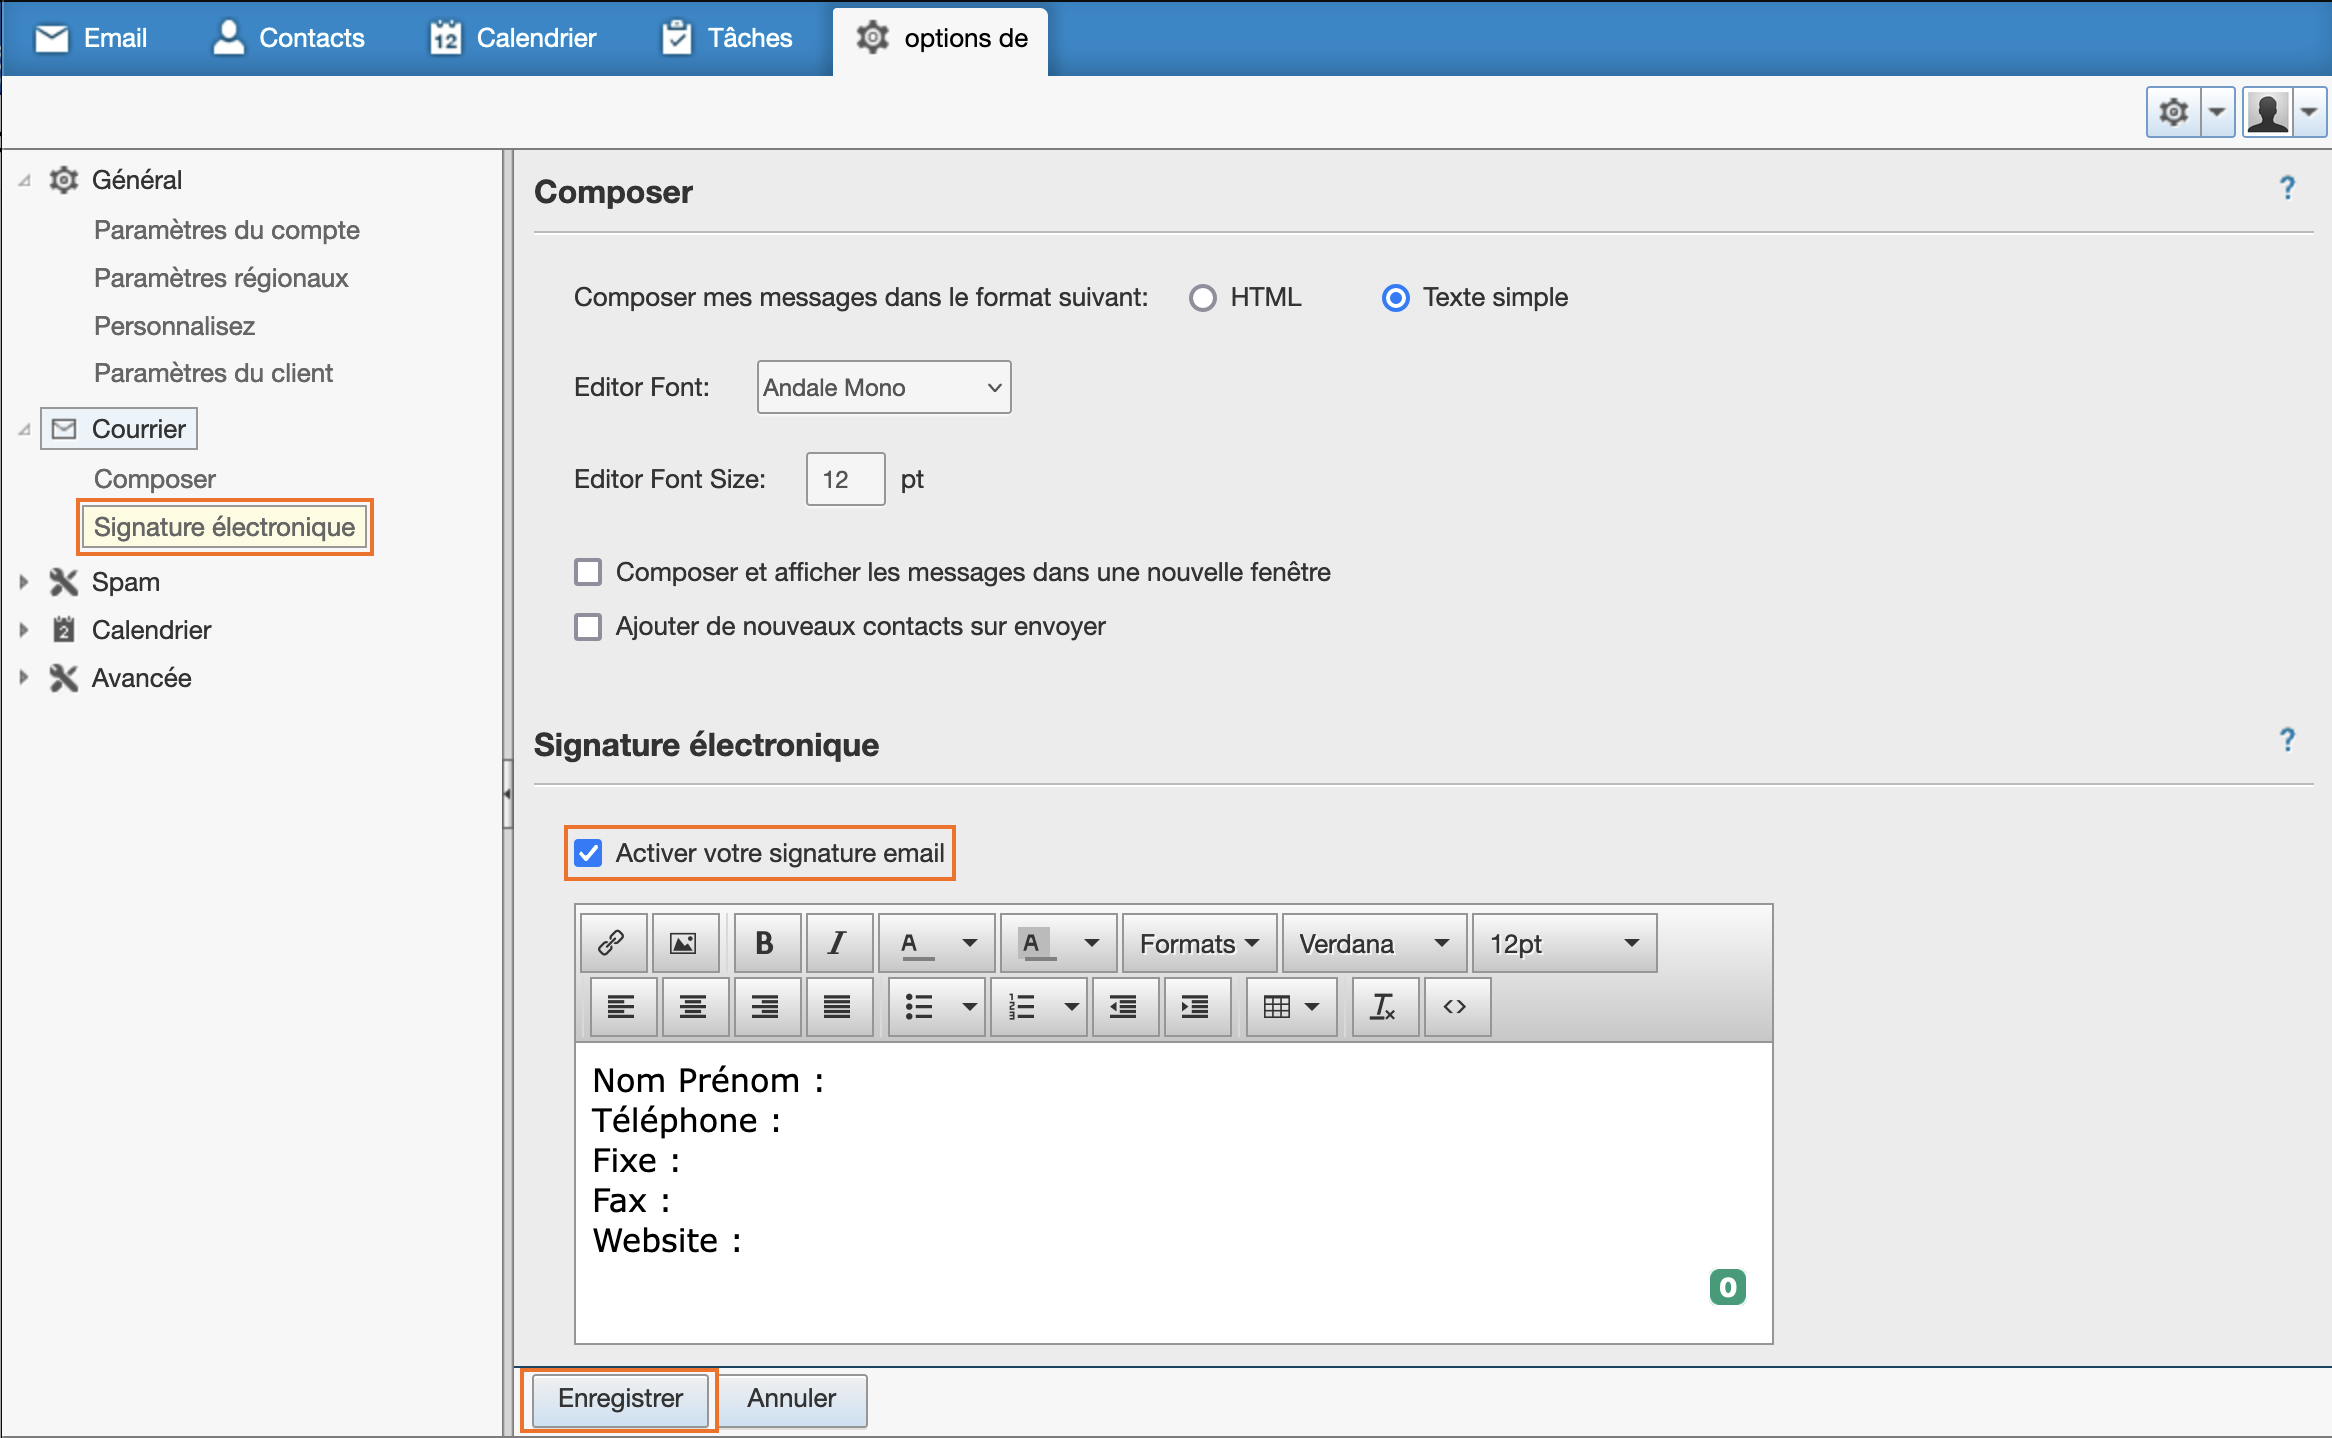The height and width of the screenshot is (1438, 2332).
Task: Insert a table into the signature
Action: [x=1280, y=1007]
